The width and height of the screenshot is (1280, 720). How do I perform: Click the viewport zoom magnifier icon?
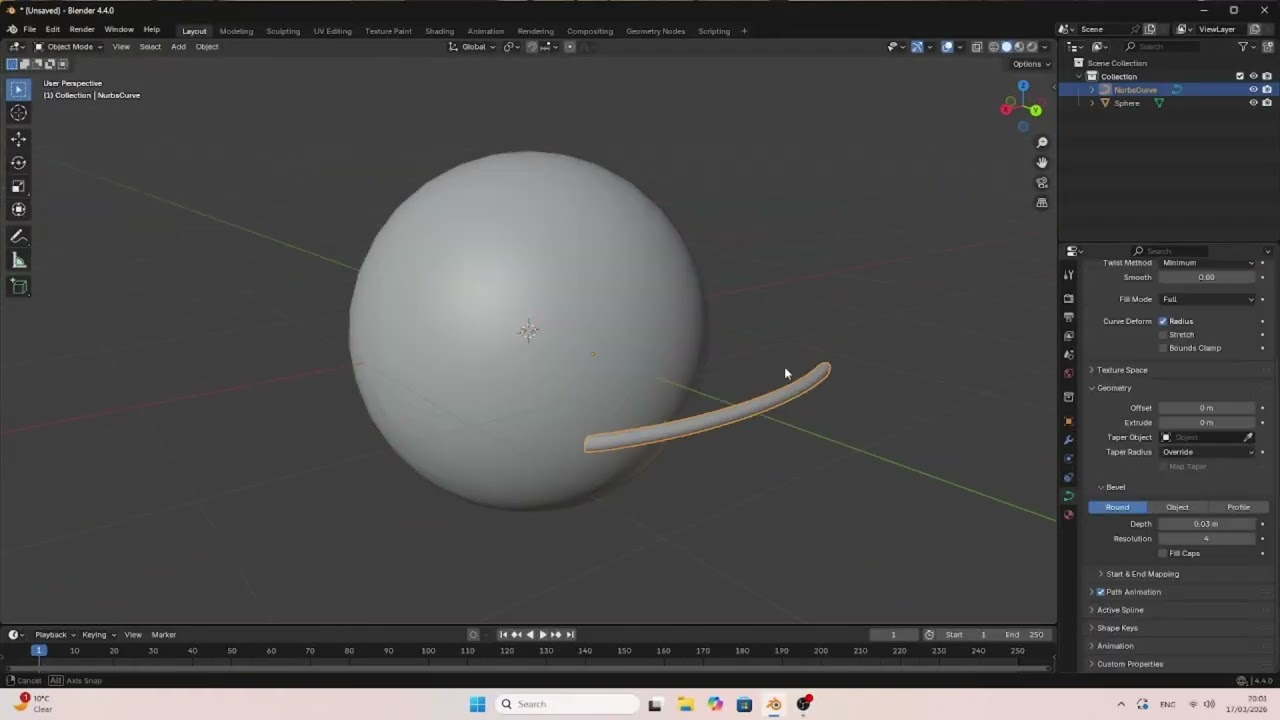point(1042,142)
